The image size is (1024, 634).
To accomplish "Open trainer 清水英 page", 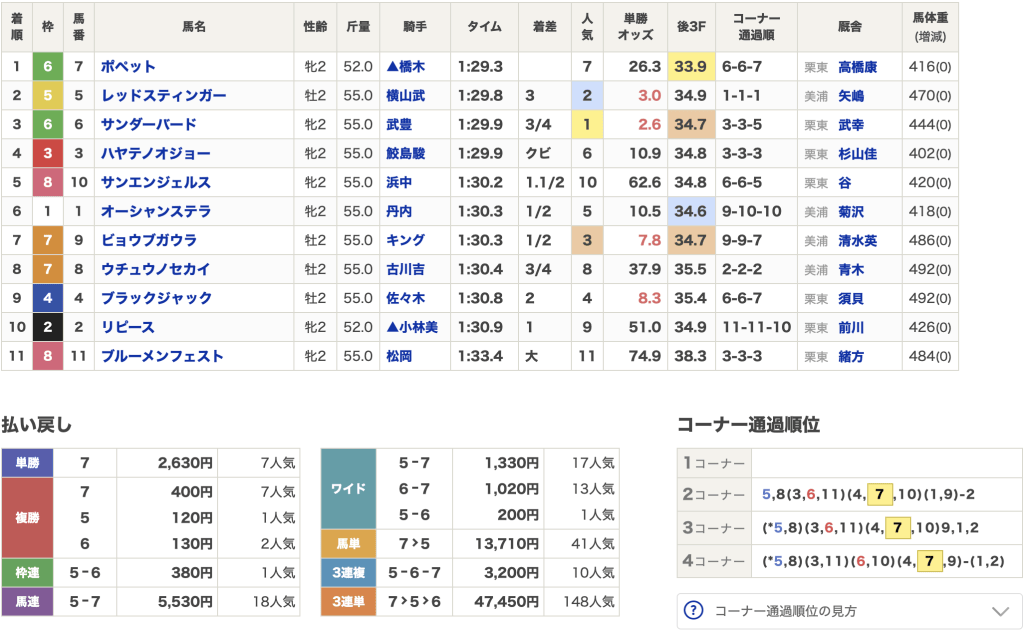I will pos(857,240).
